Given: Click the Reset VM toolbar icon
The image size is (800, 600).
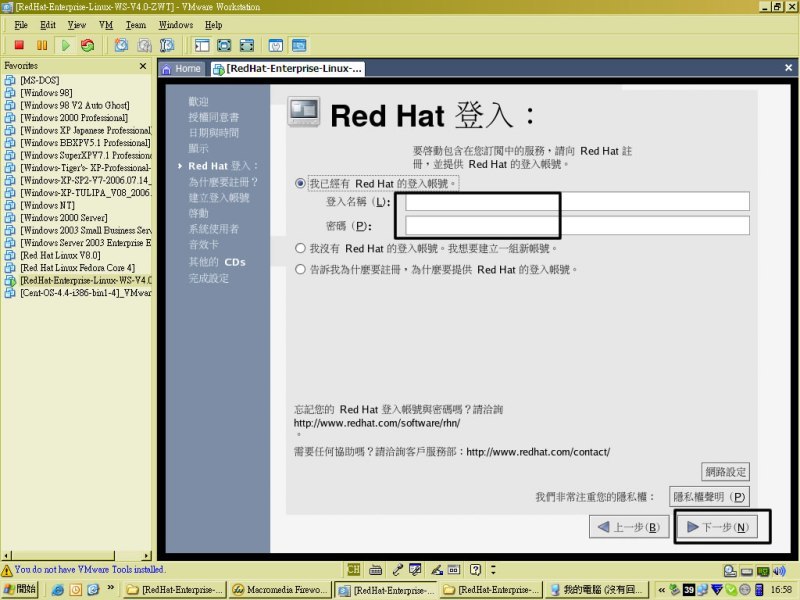Looking at the screenshot, I should tap(88, 45).
